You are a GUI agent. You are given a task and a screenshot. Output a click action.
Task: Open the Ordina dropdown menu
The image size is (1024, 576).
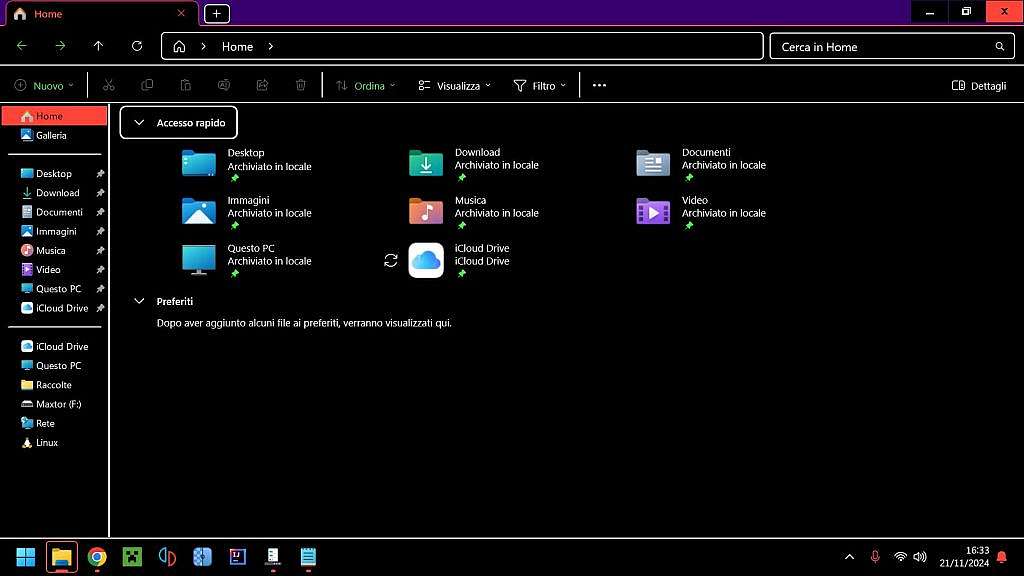(366, 85)
